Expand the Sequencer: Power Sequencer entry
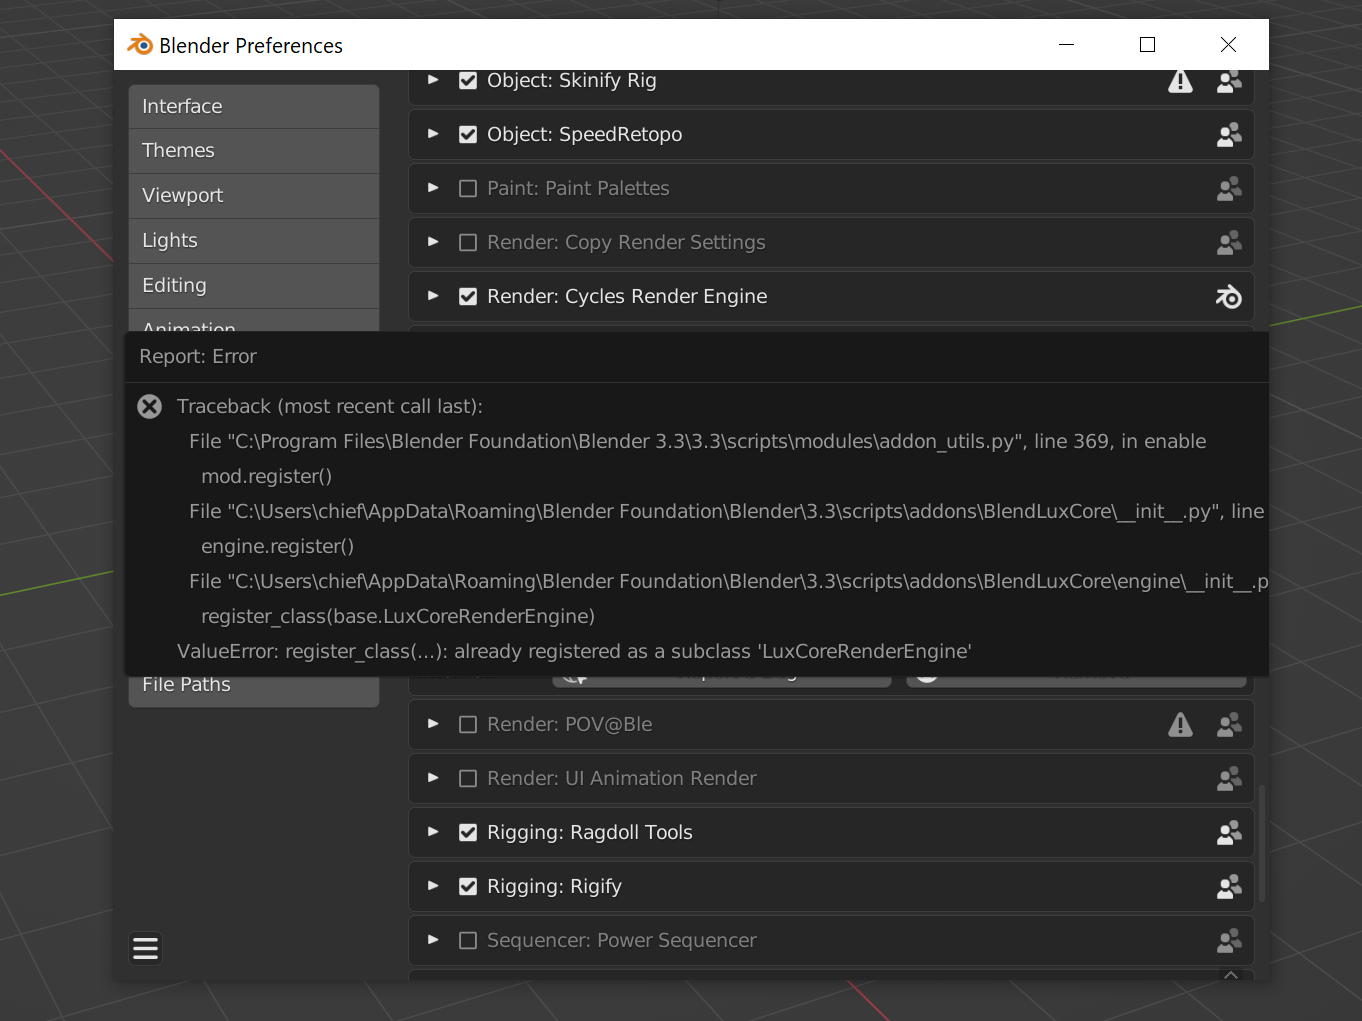 pos(433,940)
